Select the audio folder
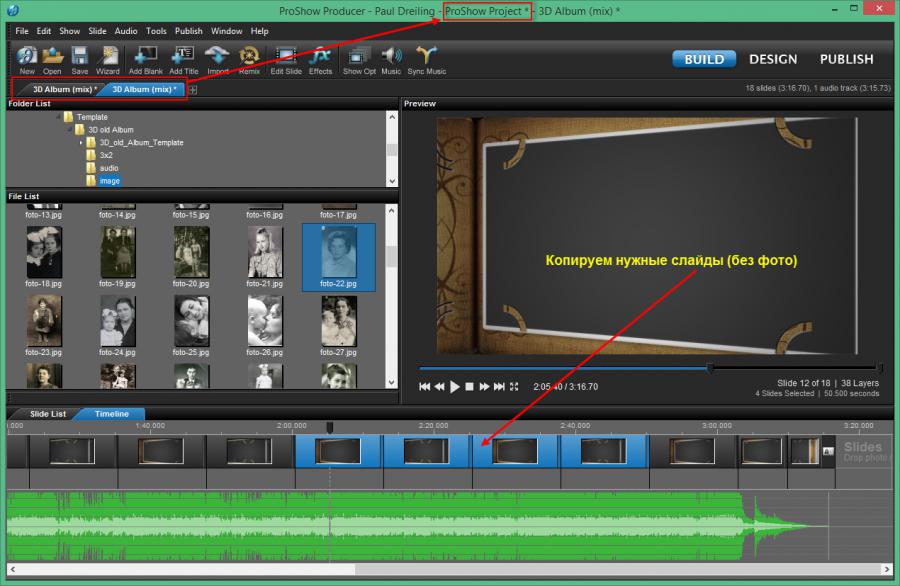This screenshot has height=586, width=900. (x=108, y=168)
